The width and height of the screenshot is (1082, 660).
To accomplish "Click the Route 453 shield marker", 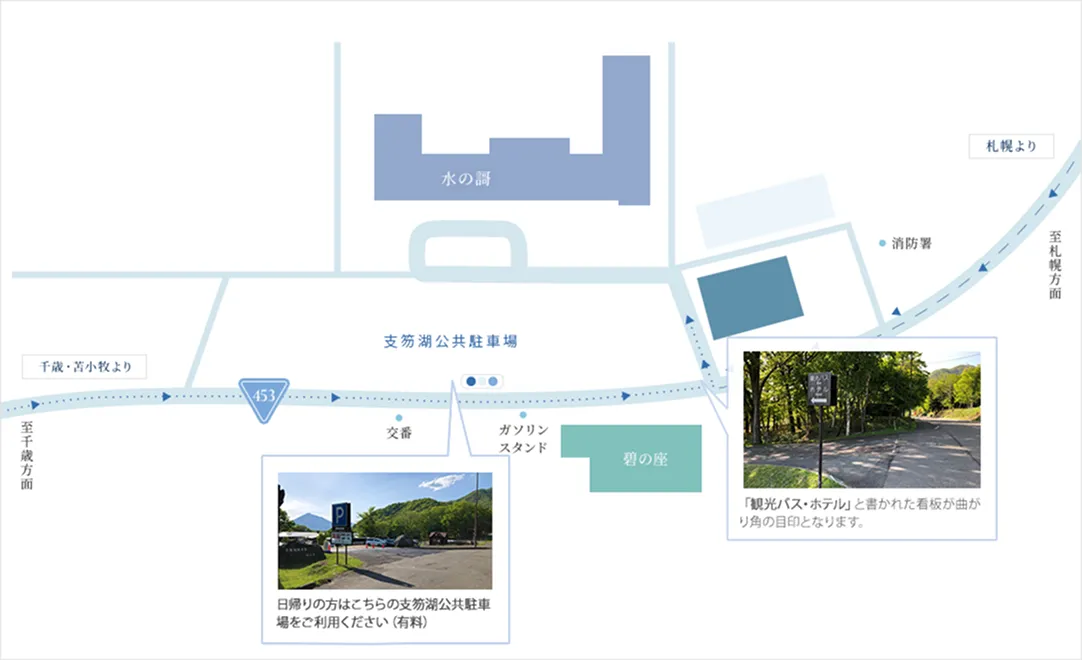I will (264, 399).
